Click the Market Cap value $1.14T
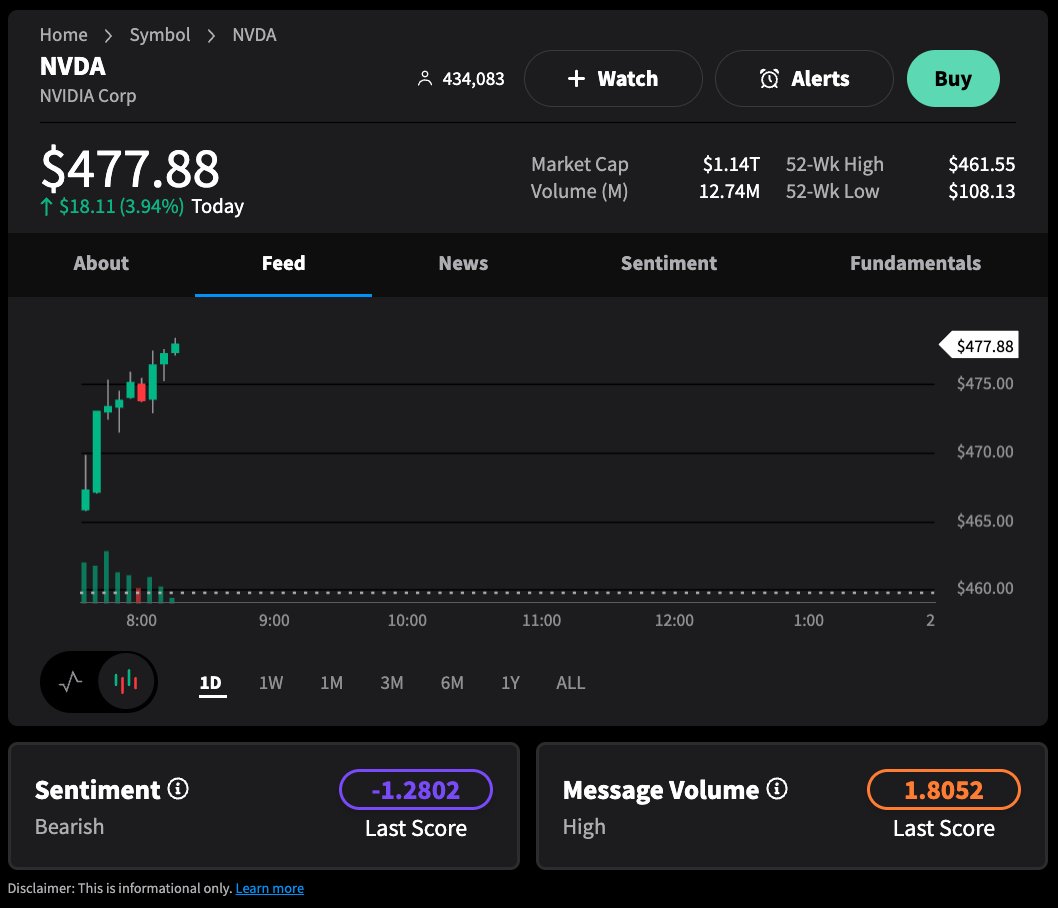Screen dimensions: 1058x908 (731, 164)
